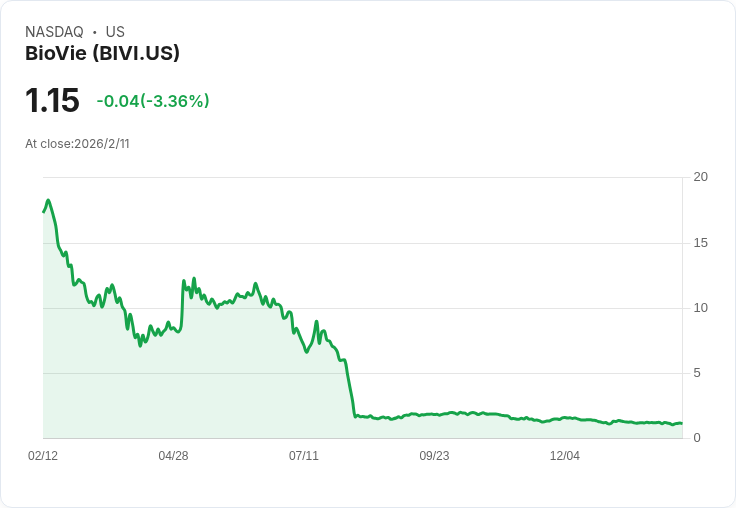Select the 09/23 date on x-axis
Image resolution: width=736 pixels, height=508 pixels.
click(x=434, y=456)
